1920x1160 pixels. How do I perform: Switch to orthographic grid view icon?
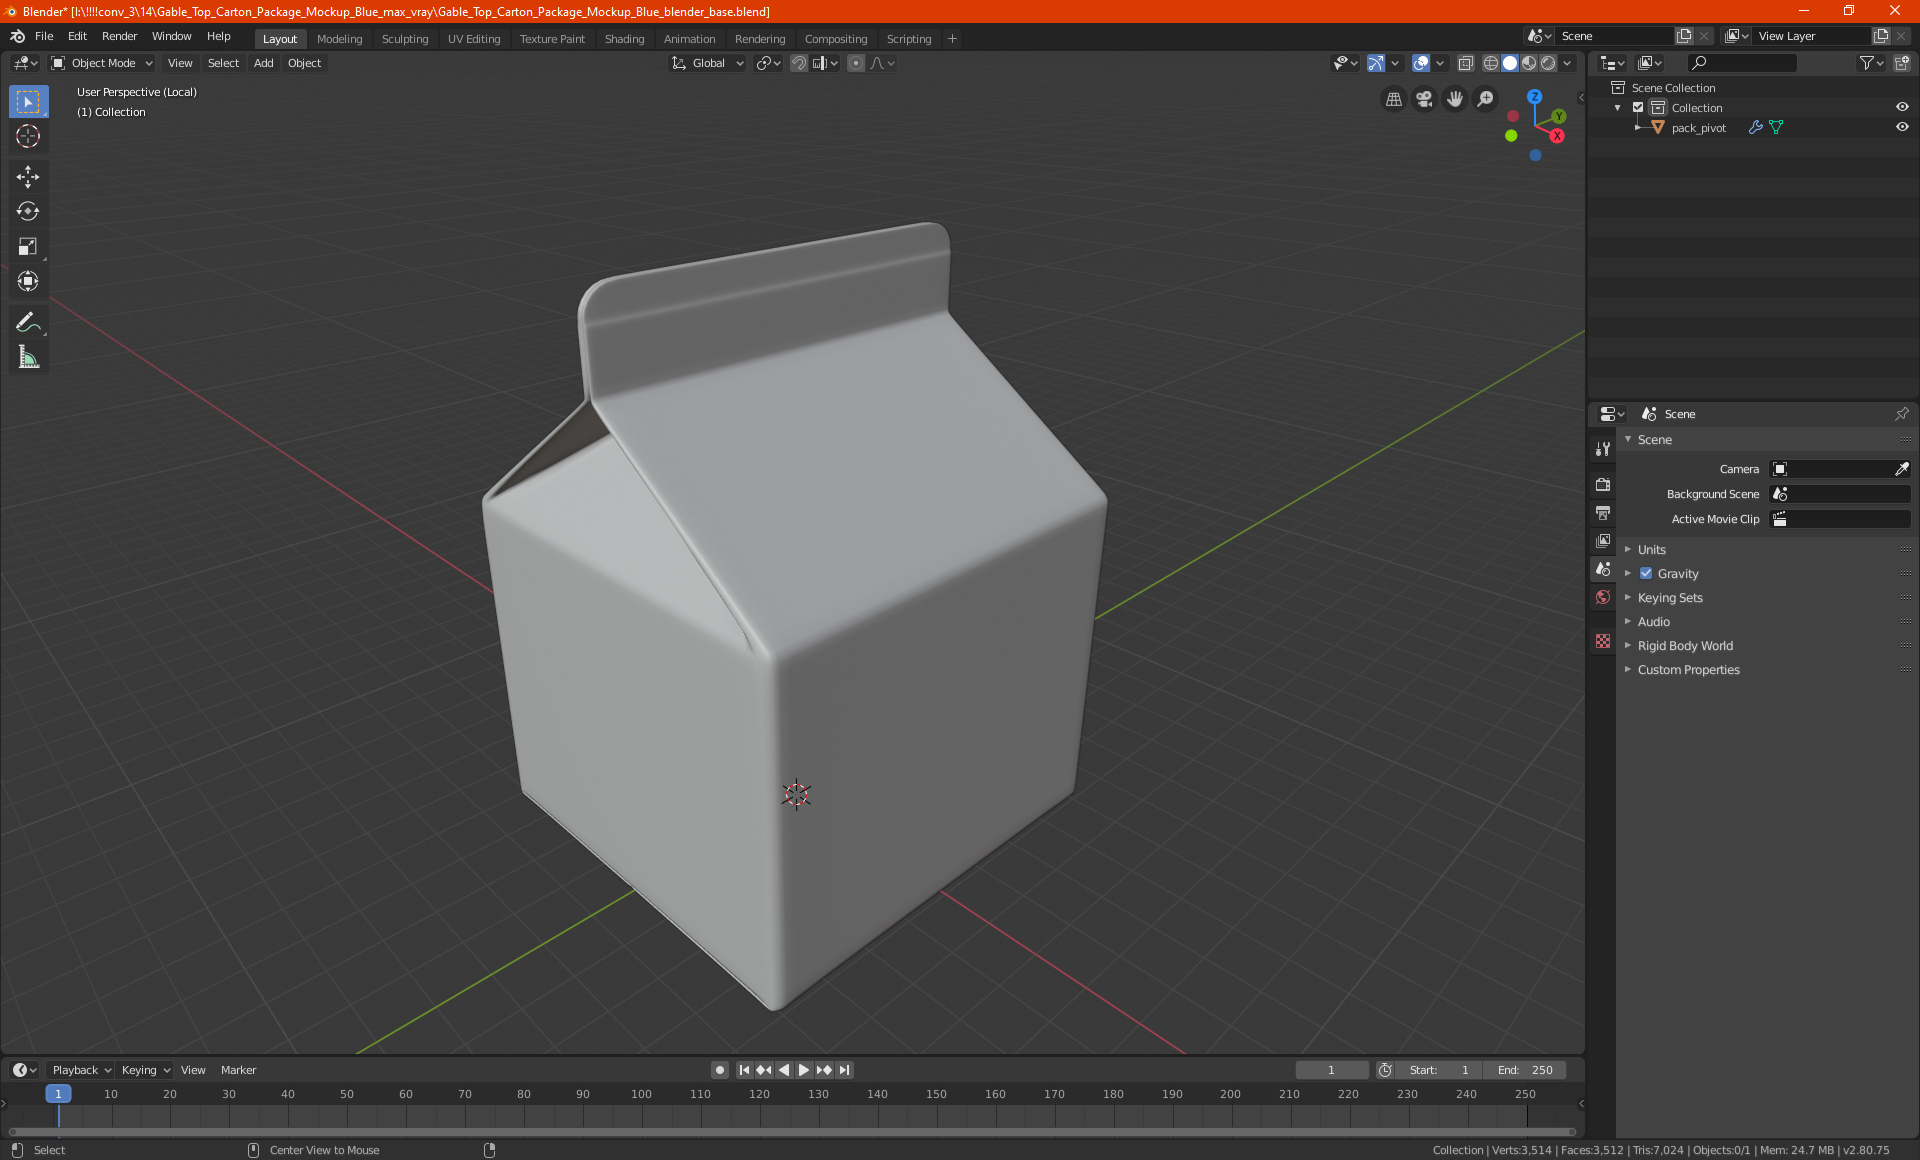1393,99
